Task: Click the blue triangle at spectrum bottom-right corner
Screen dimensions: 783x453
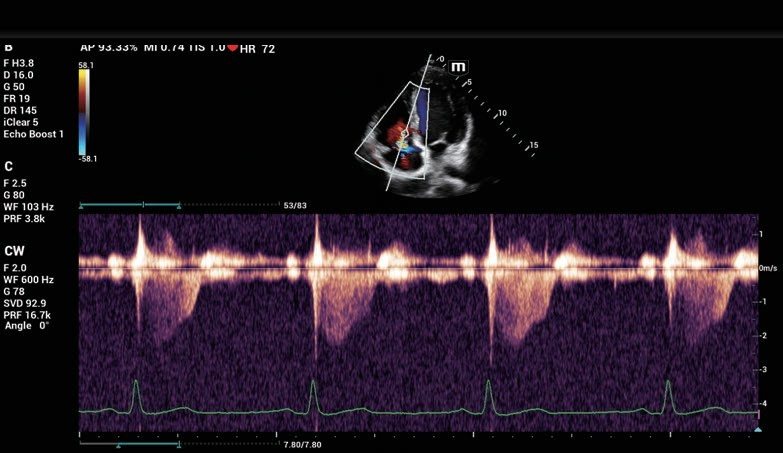Action: pos(758,429)
